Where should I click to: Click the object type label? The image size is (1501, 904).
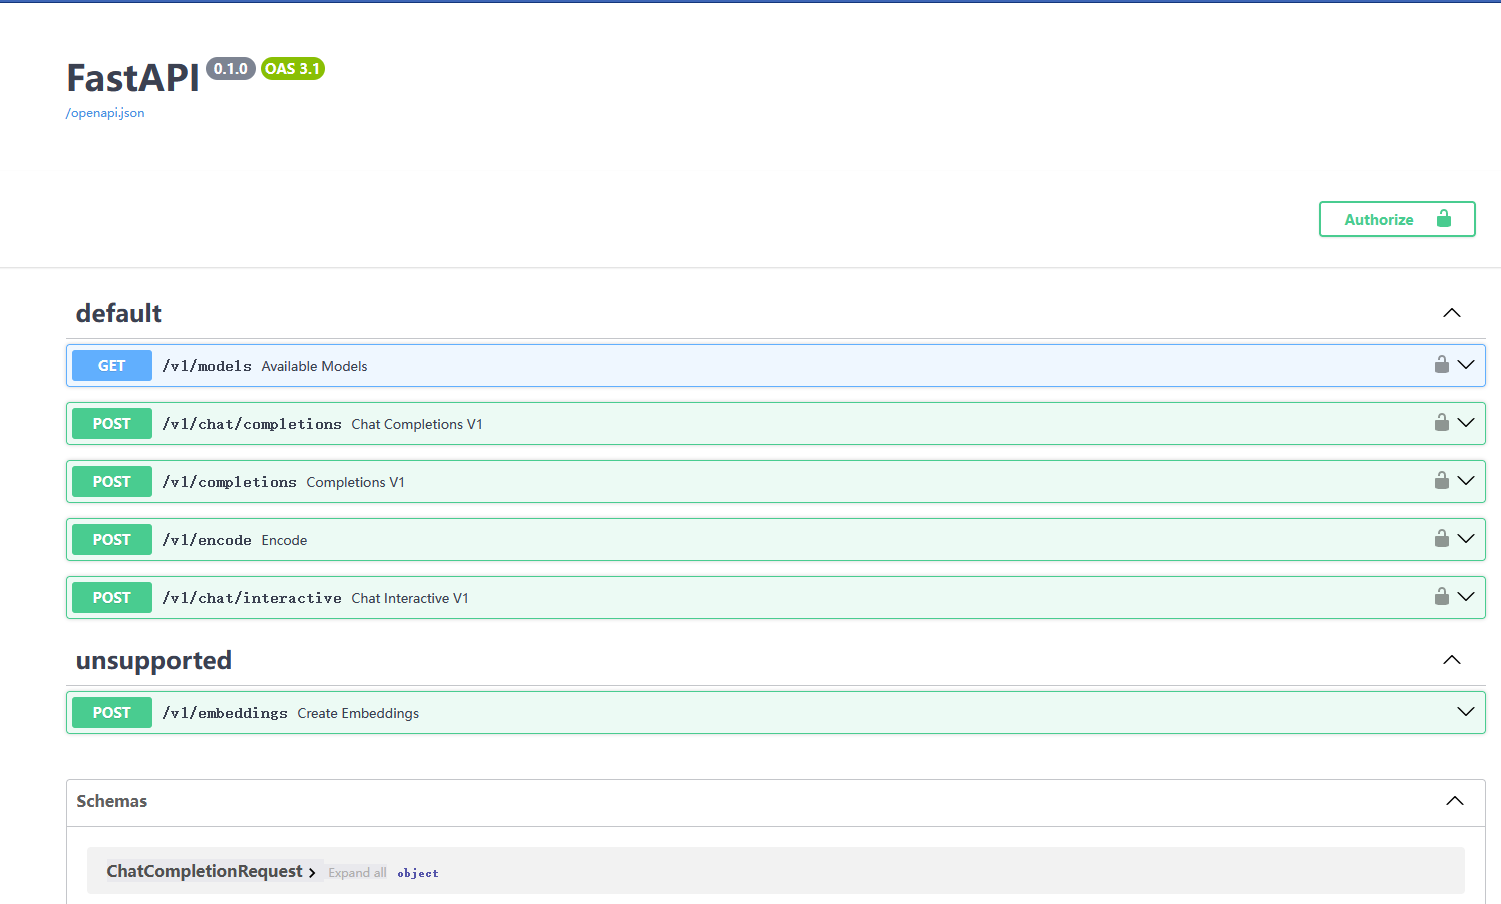tap(418, 873)
